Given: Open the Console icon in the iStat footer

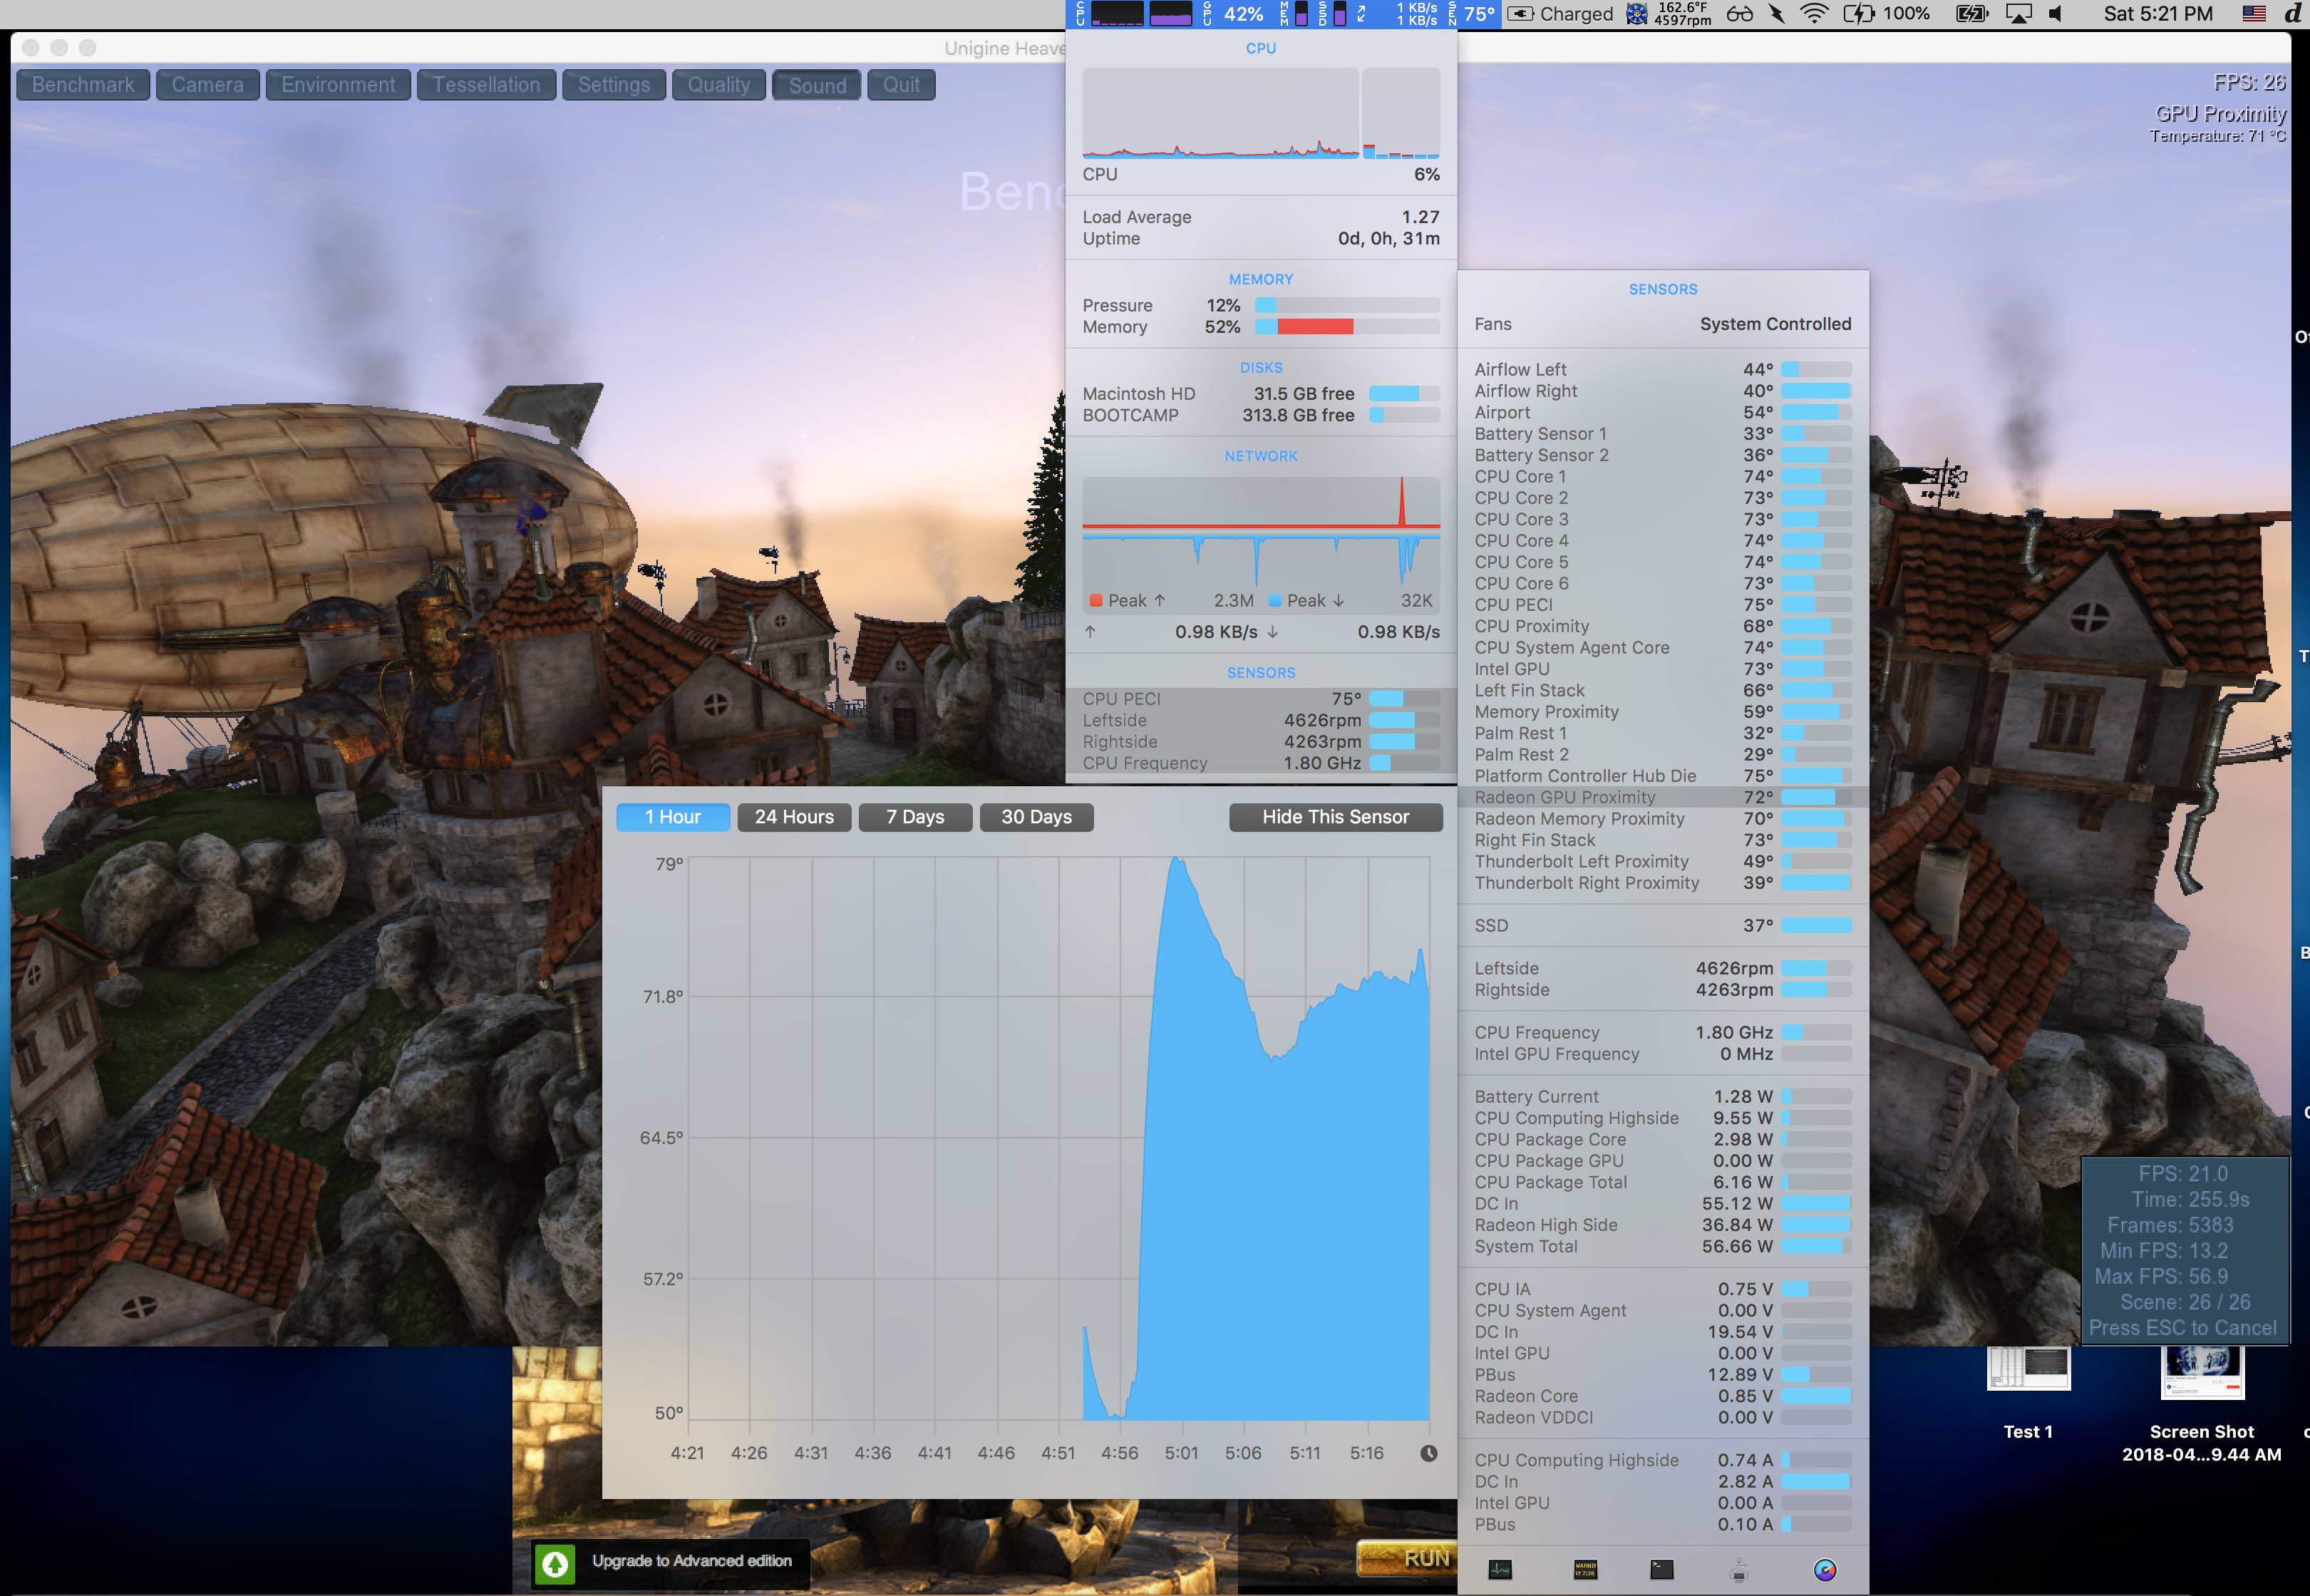Looking at the screenshot, I should (x=1585, y=1570).
